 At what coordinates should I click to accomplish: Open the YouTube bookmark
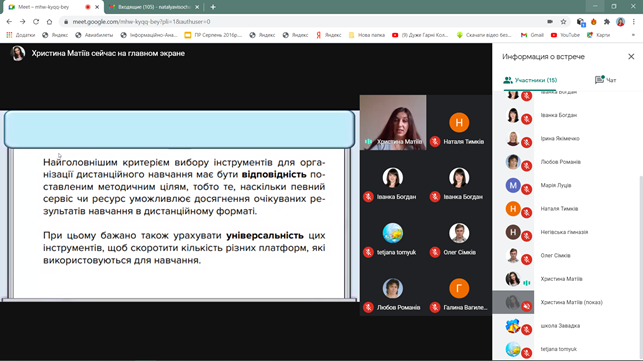pyautogui.click(x=565, y=35)
